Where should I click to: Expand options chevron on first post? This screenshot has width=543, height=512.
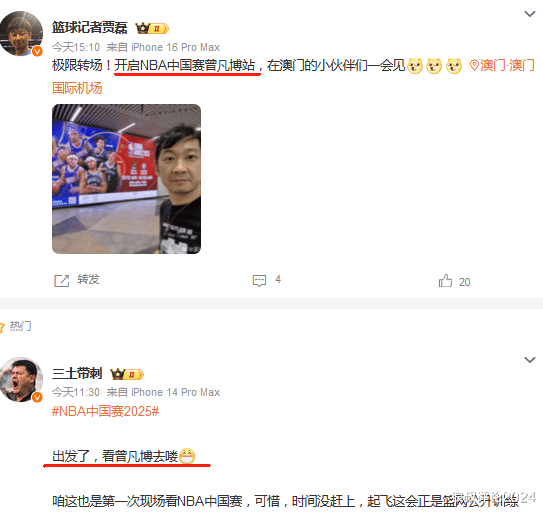pyautogui.click(x=530, y=14)
